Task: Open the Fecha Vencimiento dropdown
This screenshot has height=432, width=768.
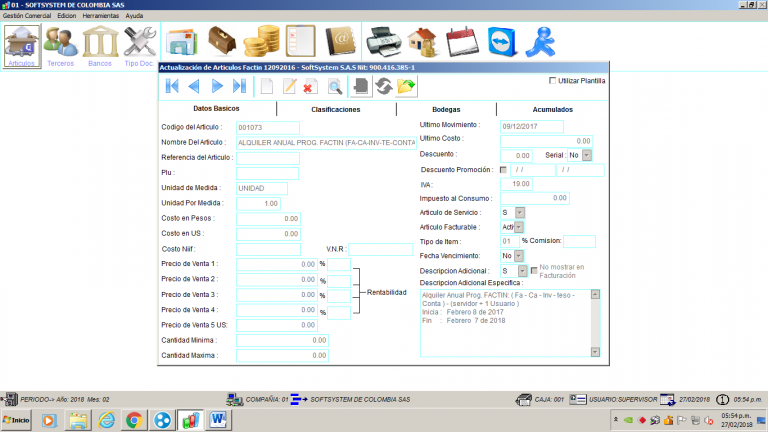Action: [519, 256]
